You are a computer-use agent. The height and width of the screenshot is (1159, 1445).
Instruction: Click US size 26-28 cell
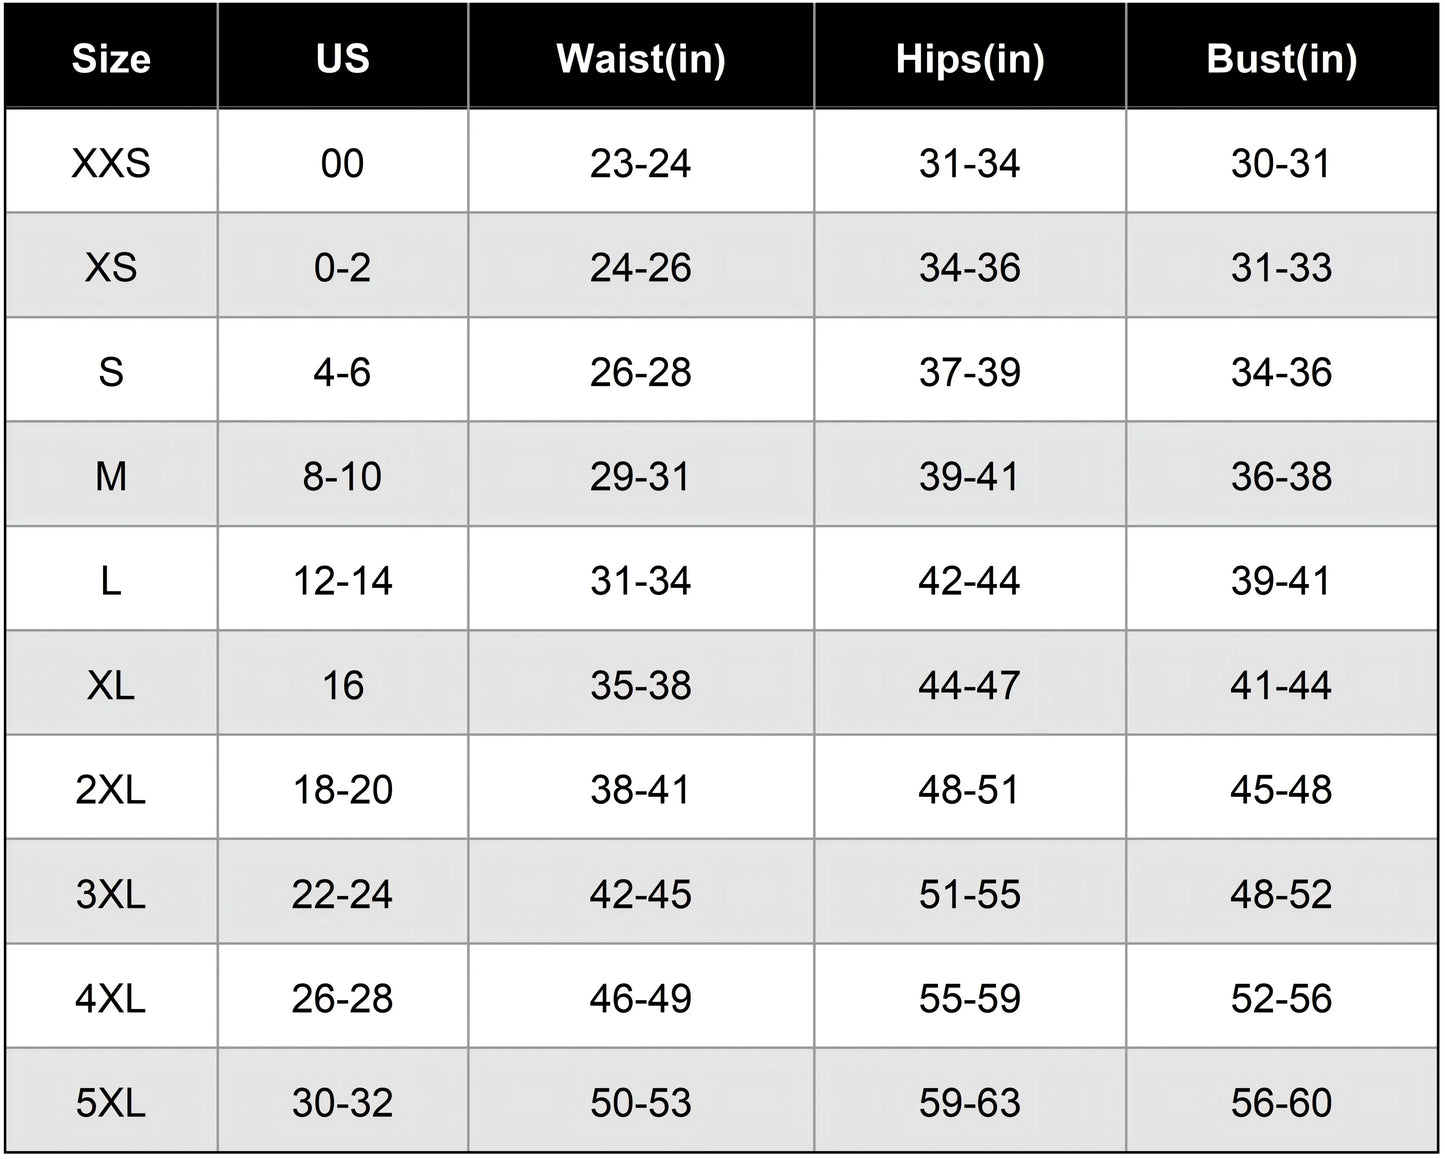[343, 998]
